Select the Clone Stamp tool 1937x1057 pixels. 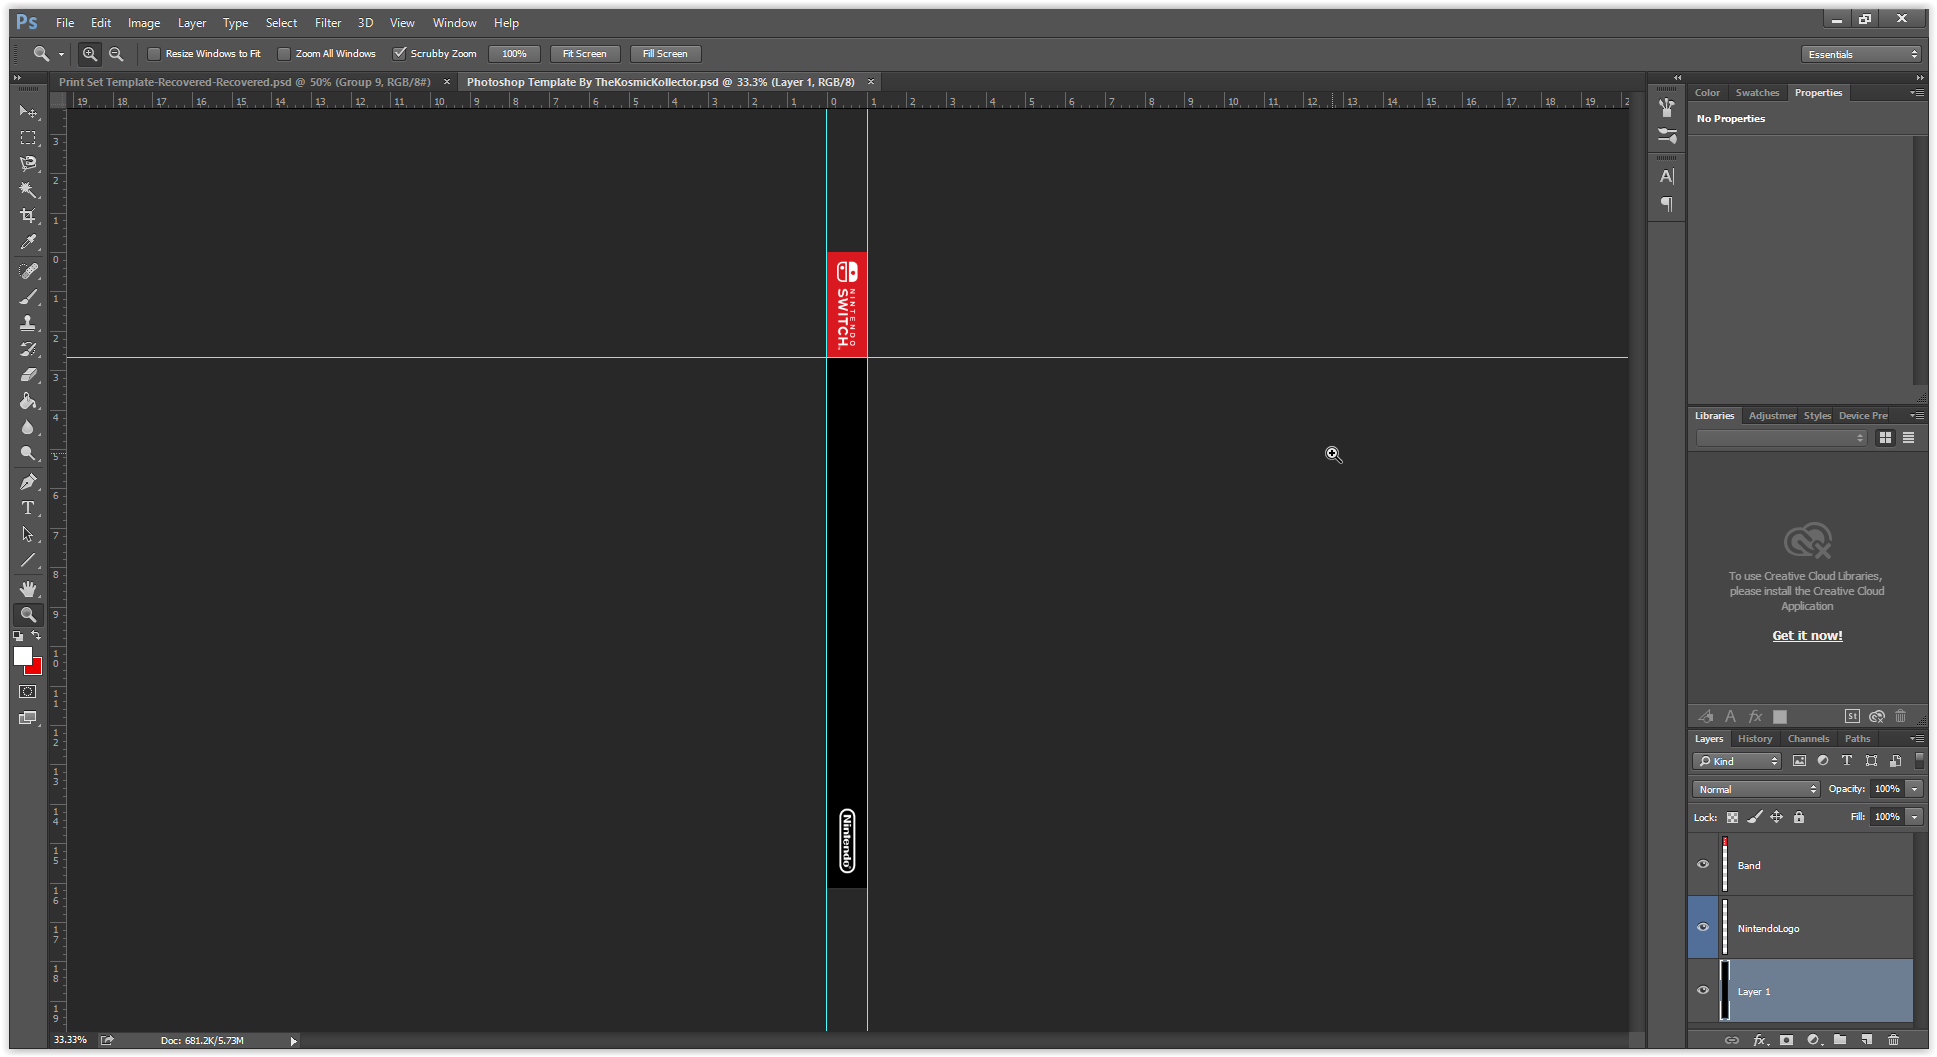click(28, 322)
